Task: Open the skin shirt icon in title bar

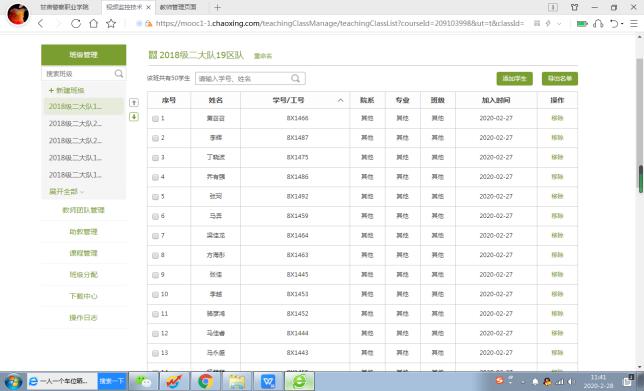Action: 575,7
